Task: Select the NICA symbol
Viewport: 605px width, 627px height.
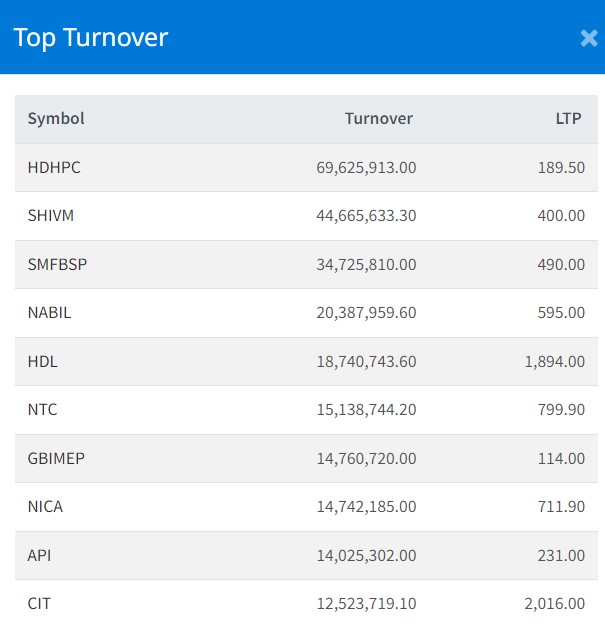Action: (45, 507)
